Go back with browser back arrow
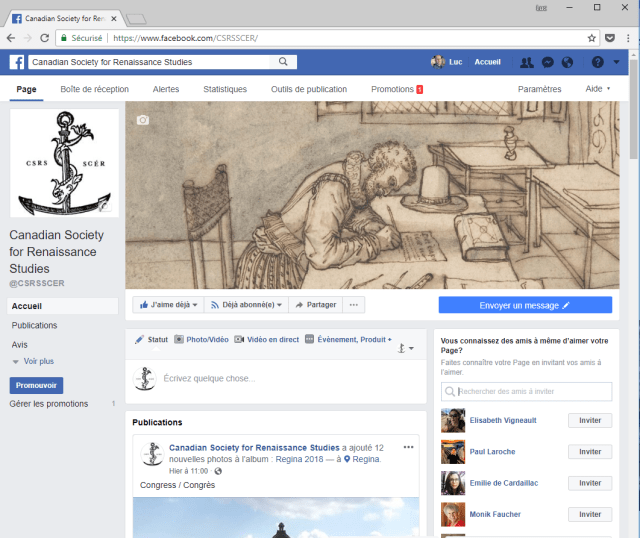Screen dimensions: 640x538 (11, 38)
